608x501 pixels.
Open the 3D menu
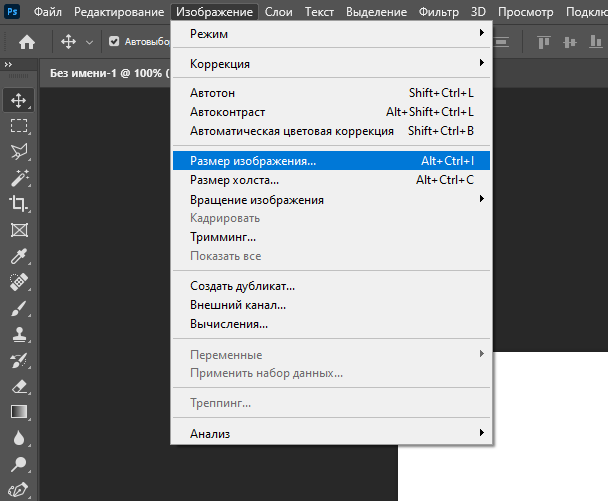coord(478,12)
